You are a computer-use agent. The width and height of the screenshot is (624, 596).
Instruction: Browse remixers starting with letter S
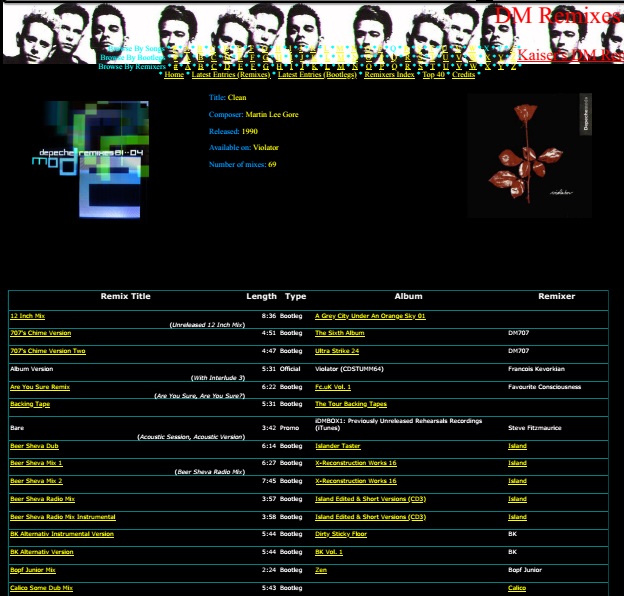pos(421,66)
